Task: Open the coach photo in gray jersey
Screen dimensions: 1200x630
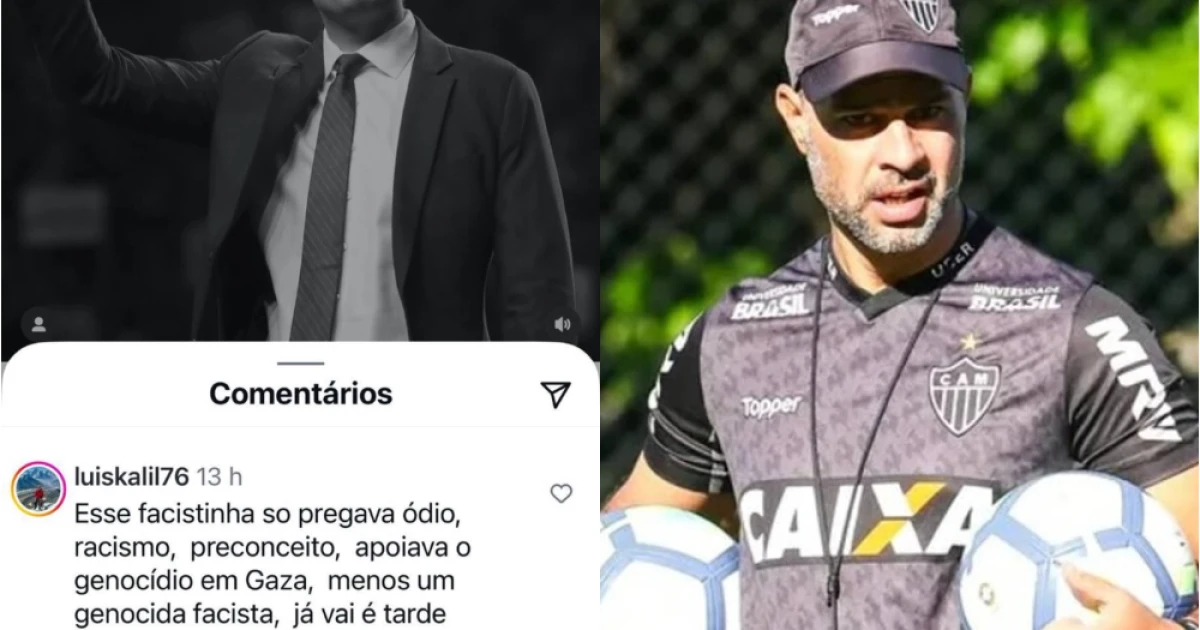Action: [x=900, y=315]
